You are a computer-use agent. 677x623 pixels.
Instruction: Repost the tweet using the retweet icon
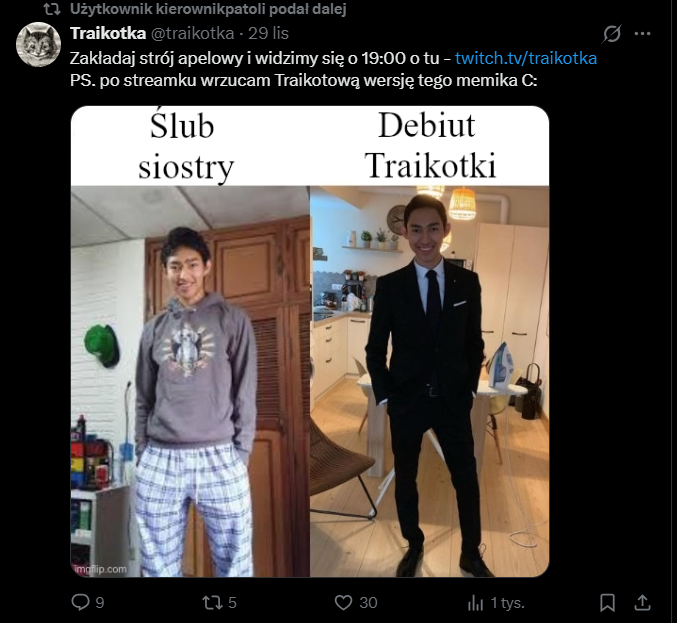212,603
